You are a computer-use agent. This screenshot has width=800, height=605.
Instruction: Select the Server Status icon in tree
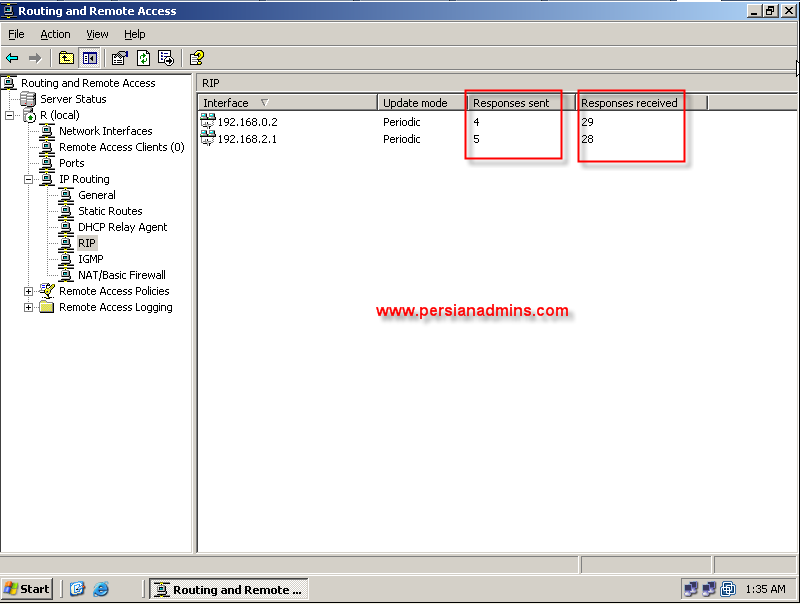pos(28,99)
